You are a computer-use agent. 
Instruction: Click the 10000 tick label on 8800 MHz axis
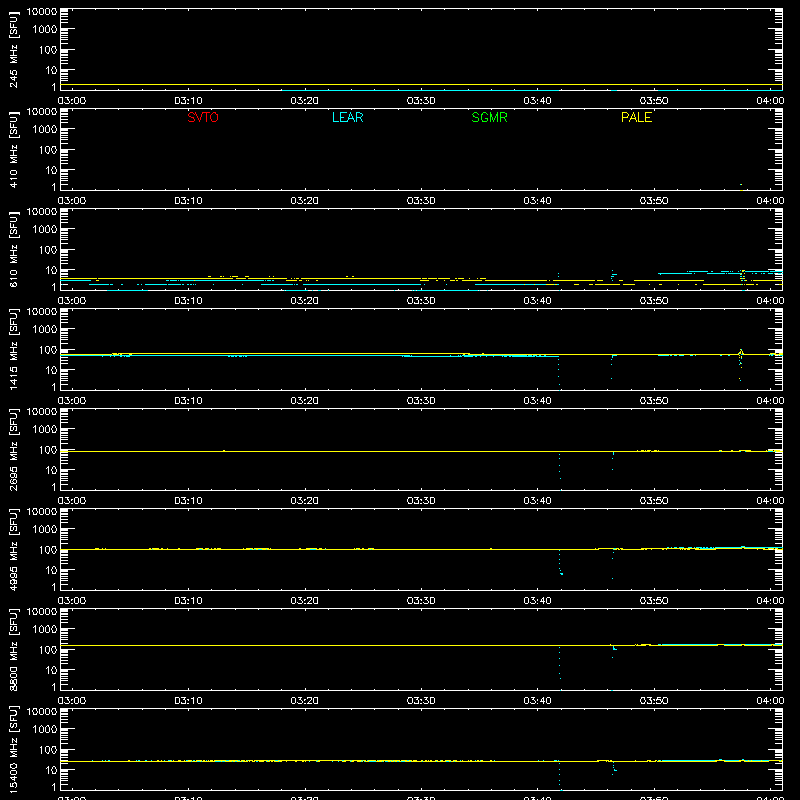42,612
